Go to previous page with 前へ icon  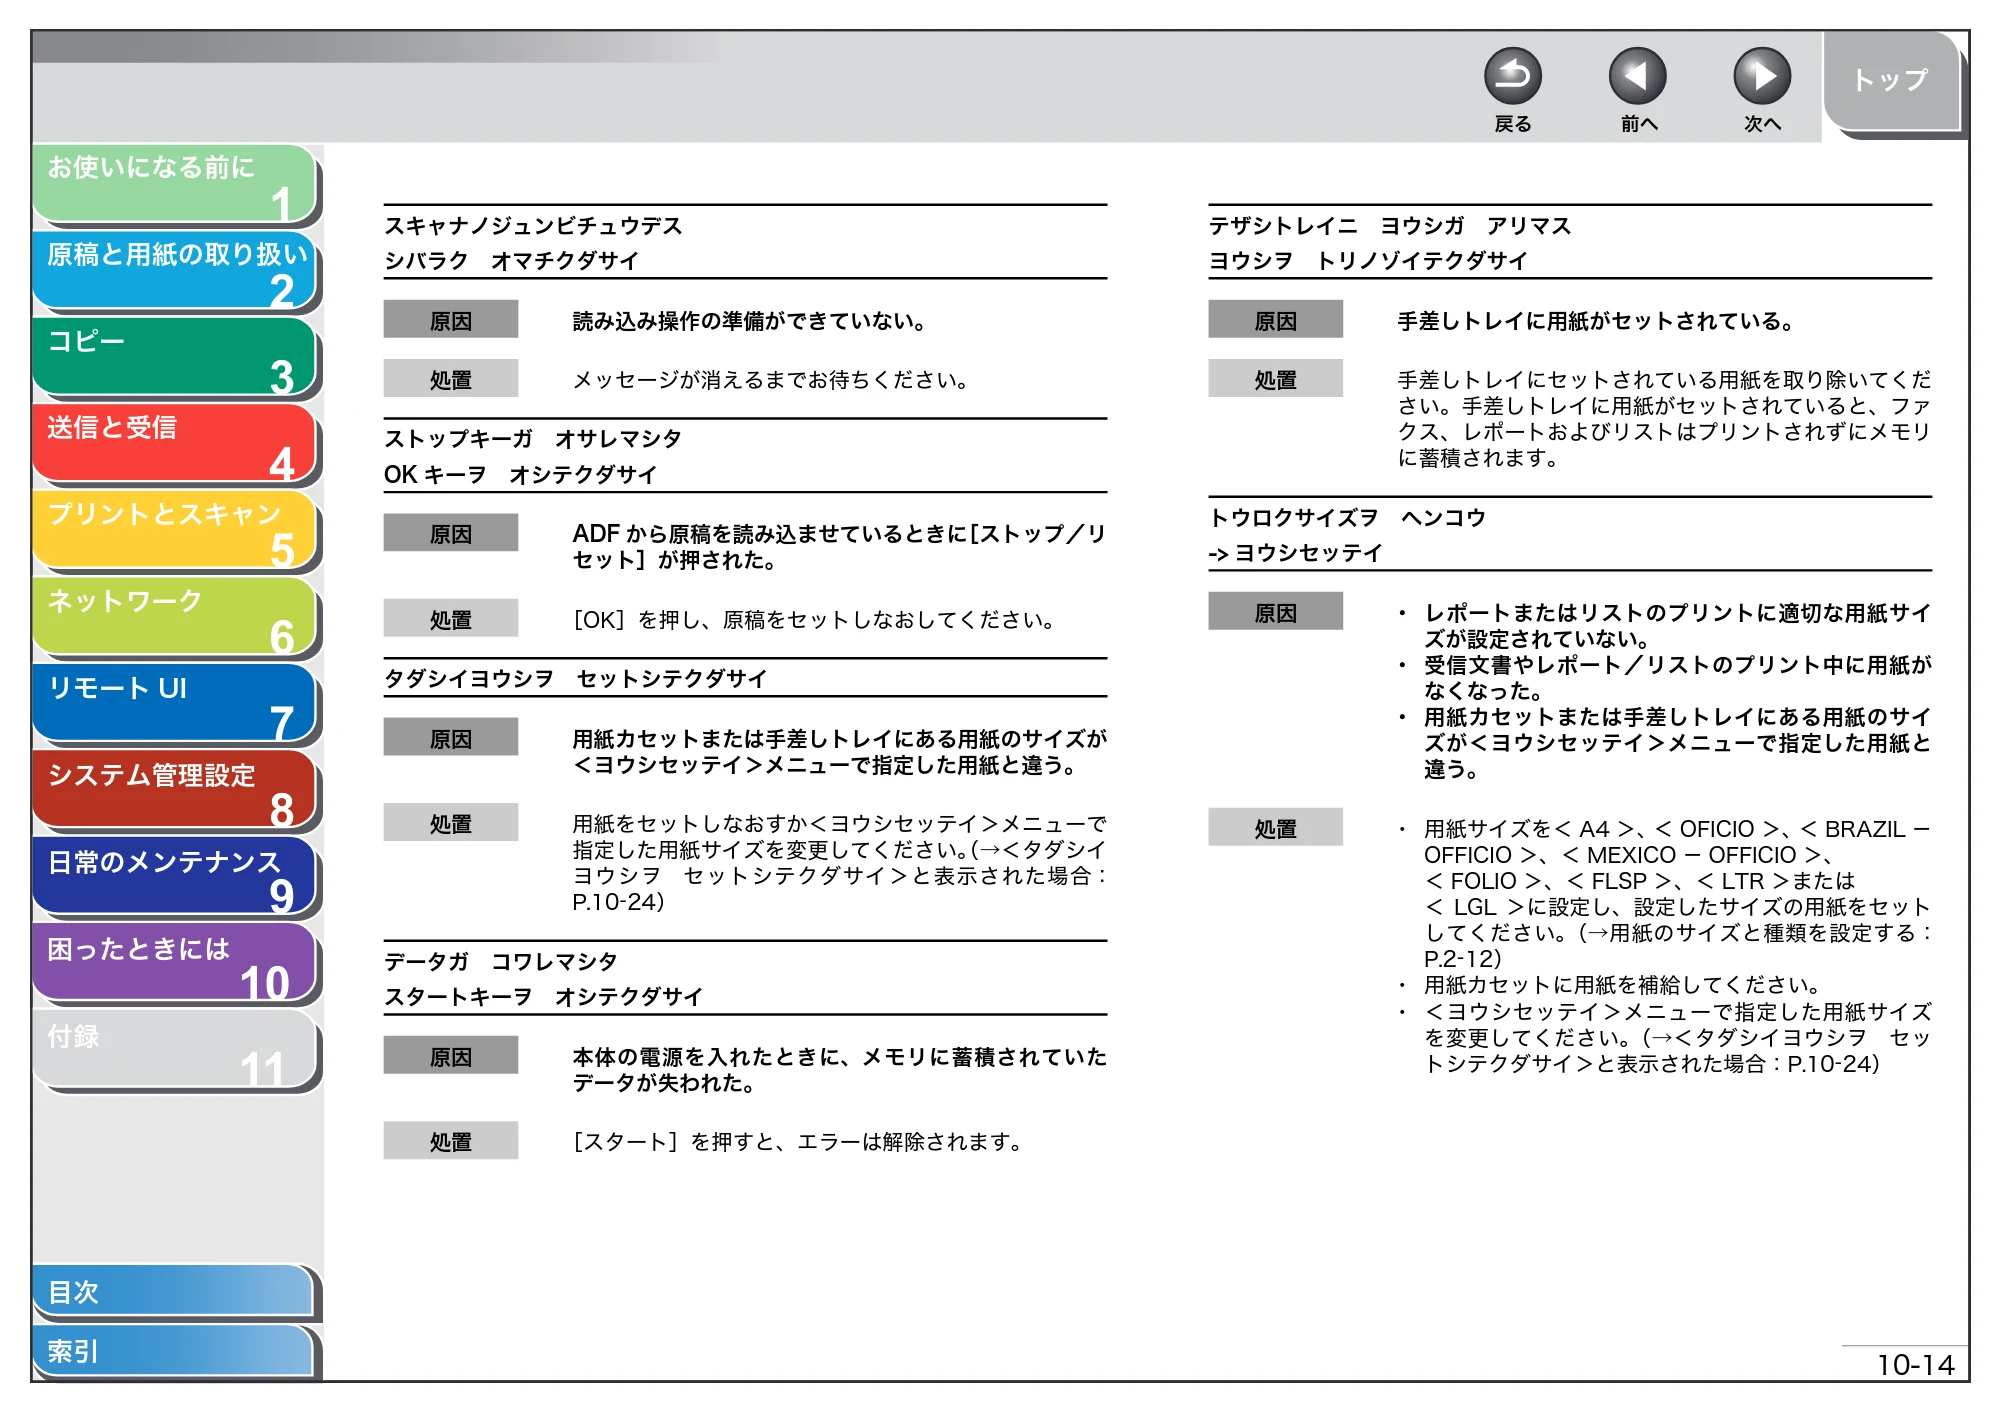coord(1637,76)
